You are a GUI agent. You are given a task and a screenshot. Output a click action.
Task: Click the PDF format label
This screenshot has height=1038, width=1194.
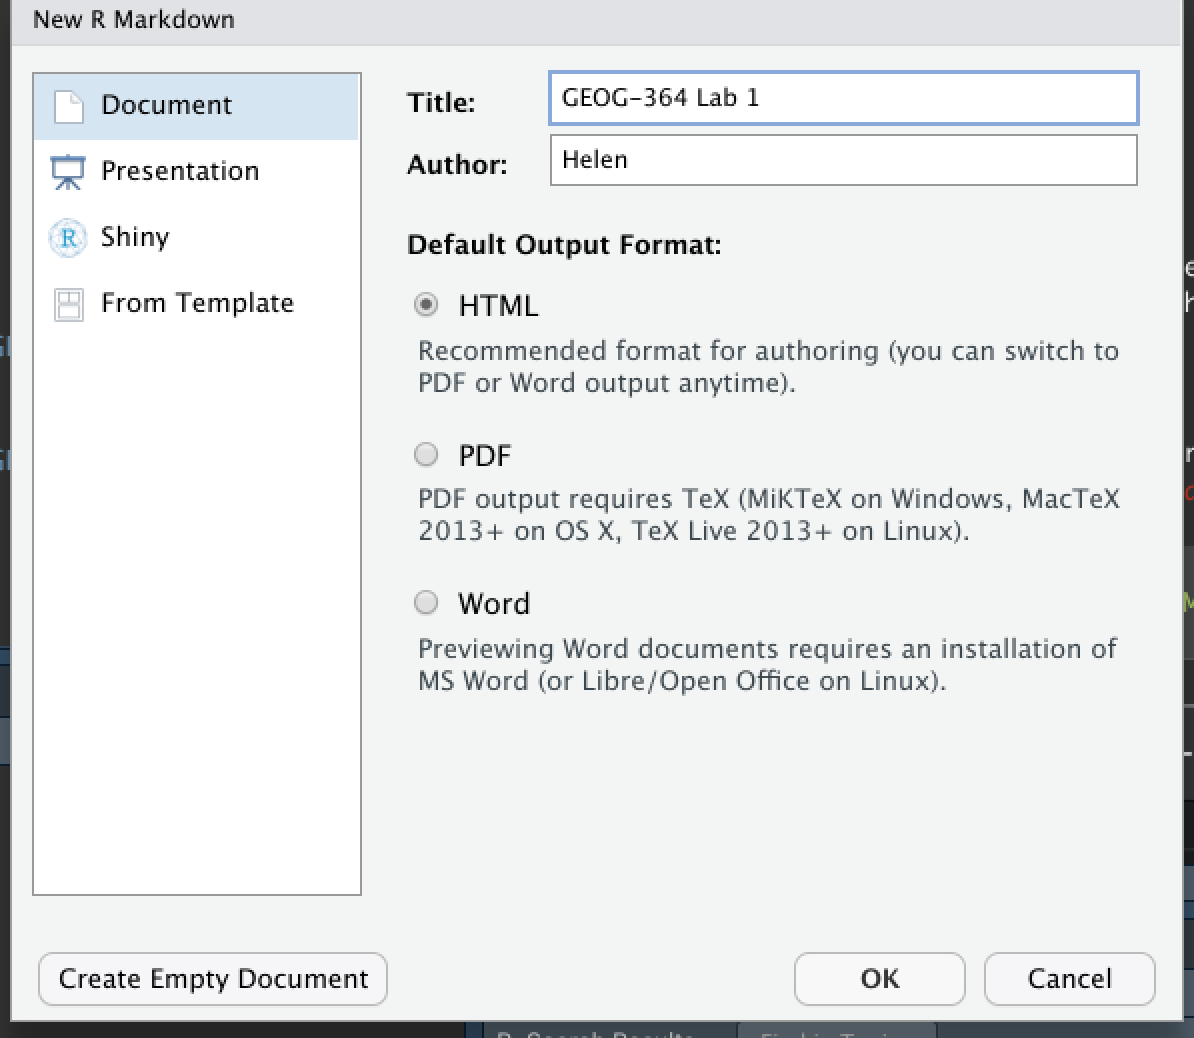[x=484, y=456]
